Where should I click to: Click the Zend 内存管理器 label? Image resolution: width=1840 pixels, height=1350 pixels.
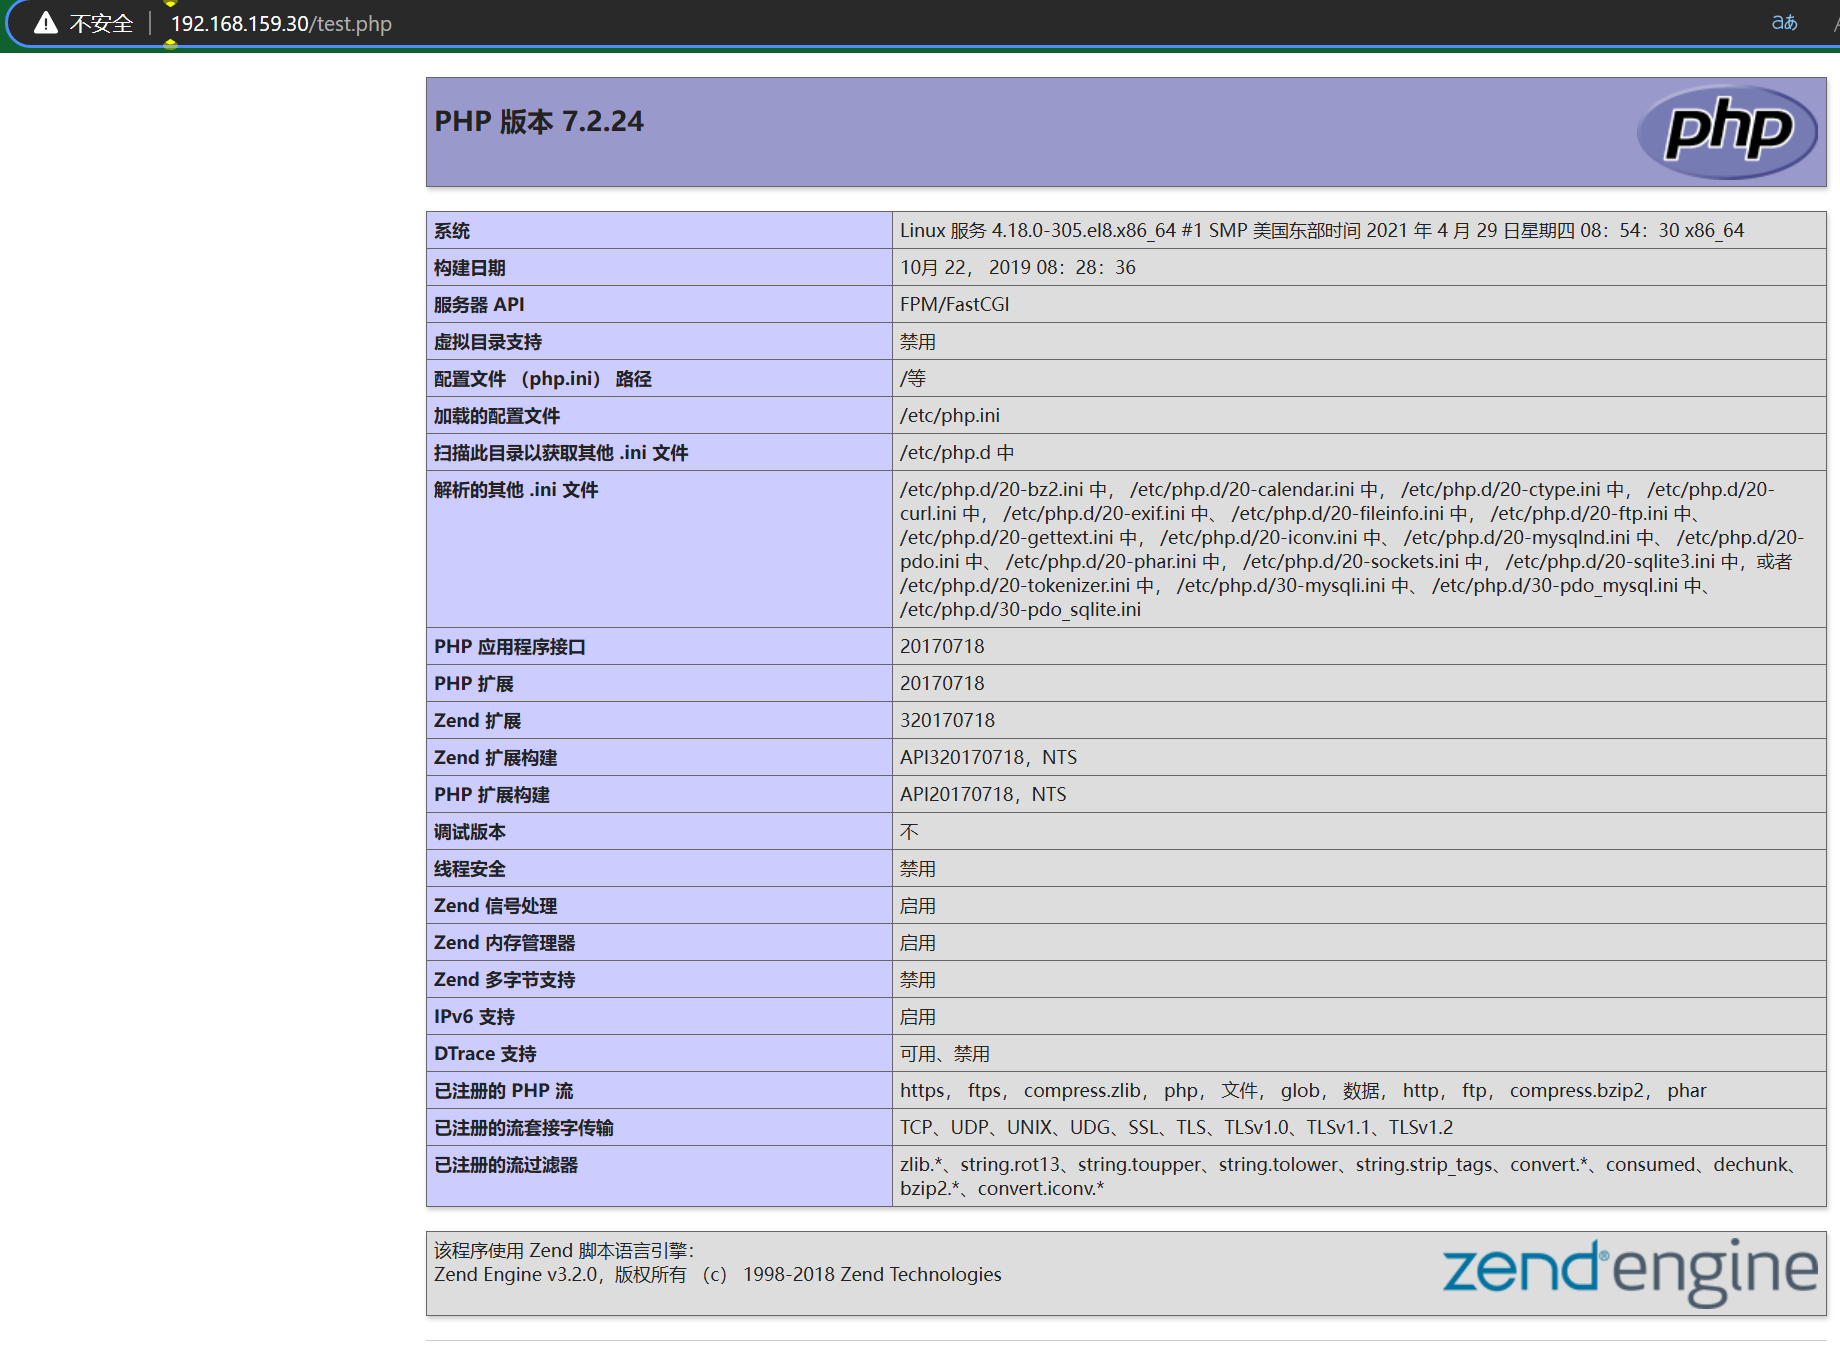tap(505, 942)
